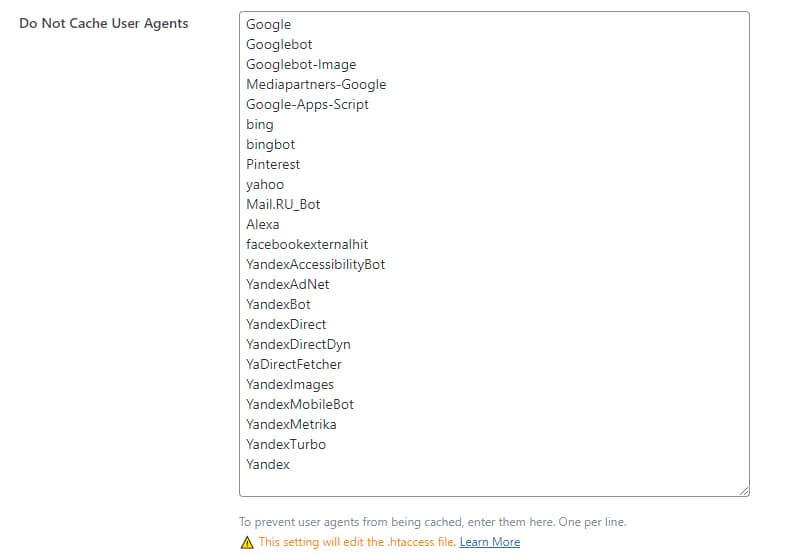The image size is (789, 555).
Task: Click the orange warning triangle icon
Action: [247, 542]
